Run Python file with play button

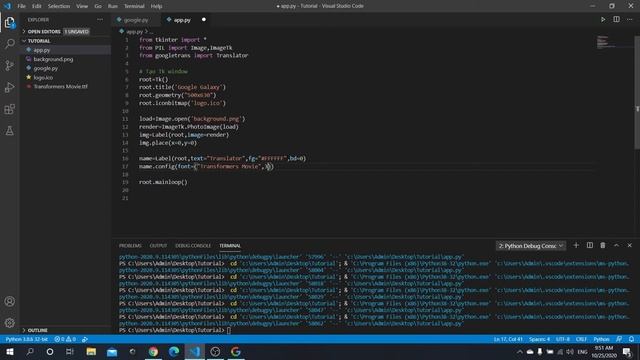tap(603, 19)
